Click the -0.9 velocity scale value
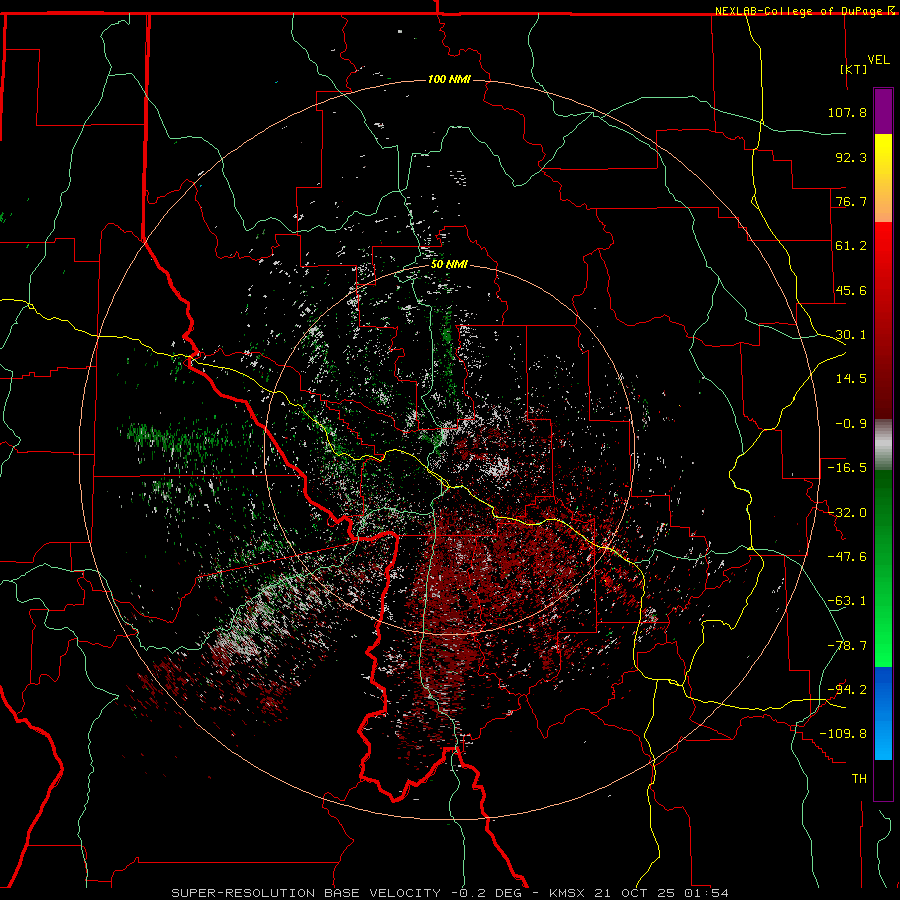Image resolution: width=900 pixels, height=900 pixels. tap(851, 424)
